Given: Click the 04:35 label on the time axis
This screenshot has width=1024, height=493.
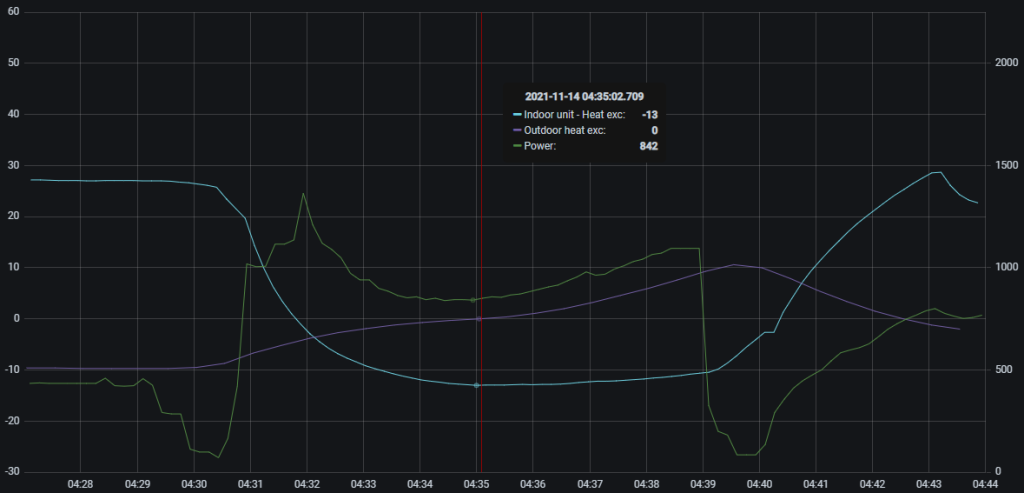Looking at the screenshot, I should 478,484.
